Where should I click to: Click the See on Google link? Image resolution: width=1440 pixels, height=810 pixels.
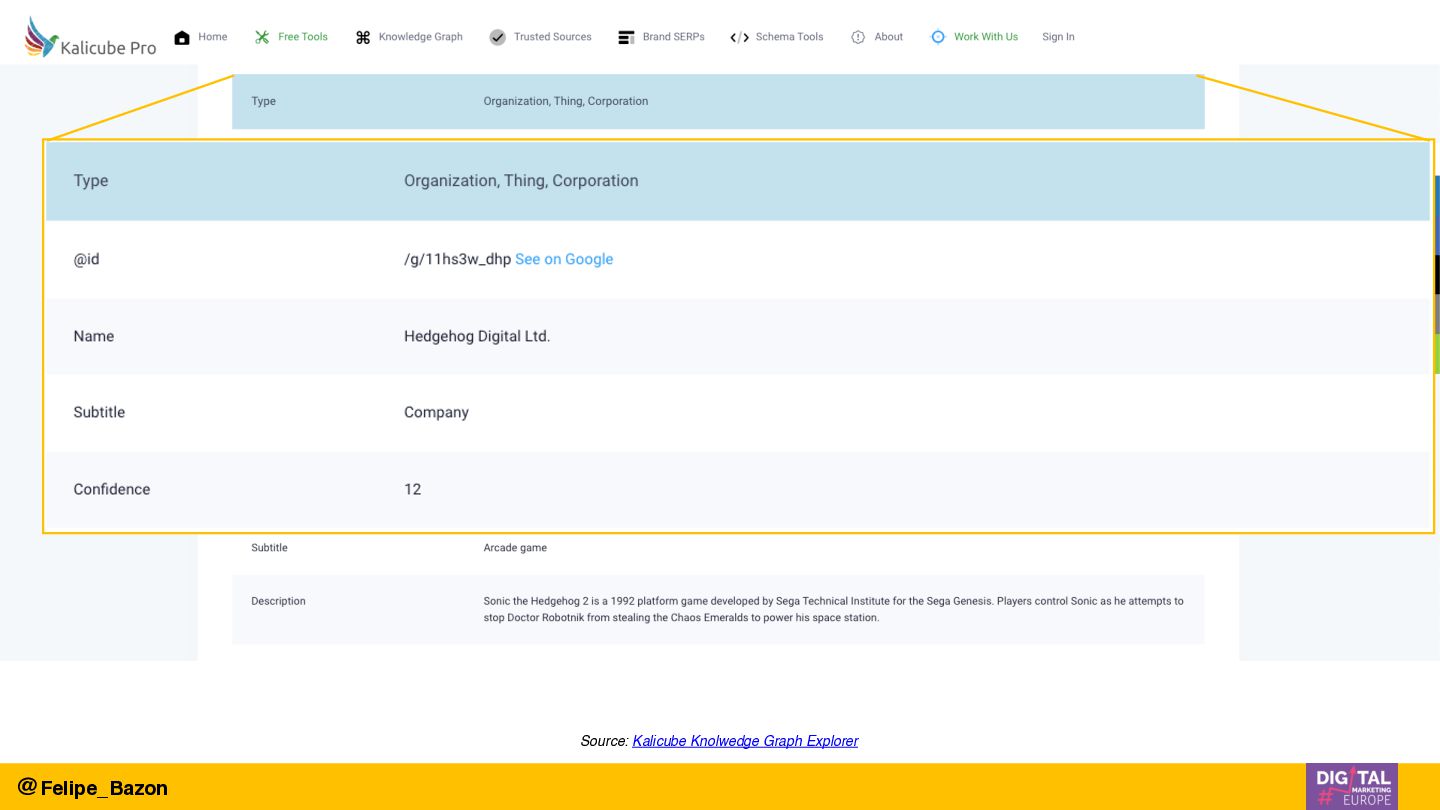[x=564, y=259]
